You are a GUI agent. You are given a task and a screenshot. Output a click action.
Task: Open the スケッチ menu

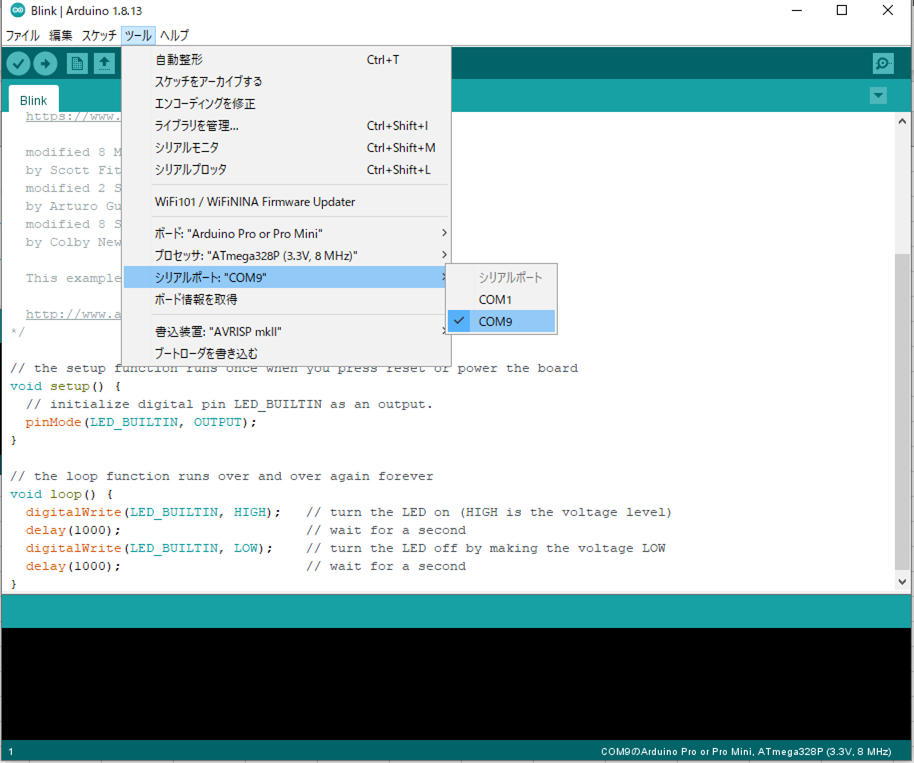click(99, 36)
